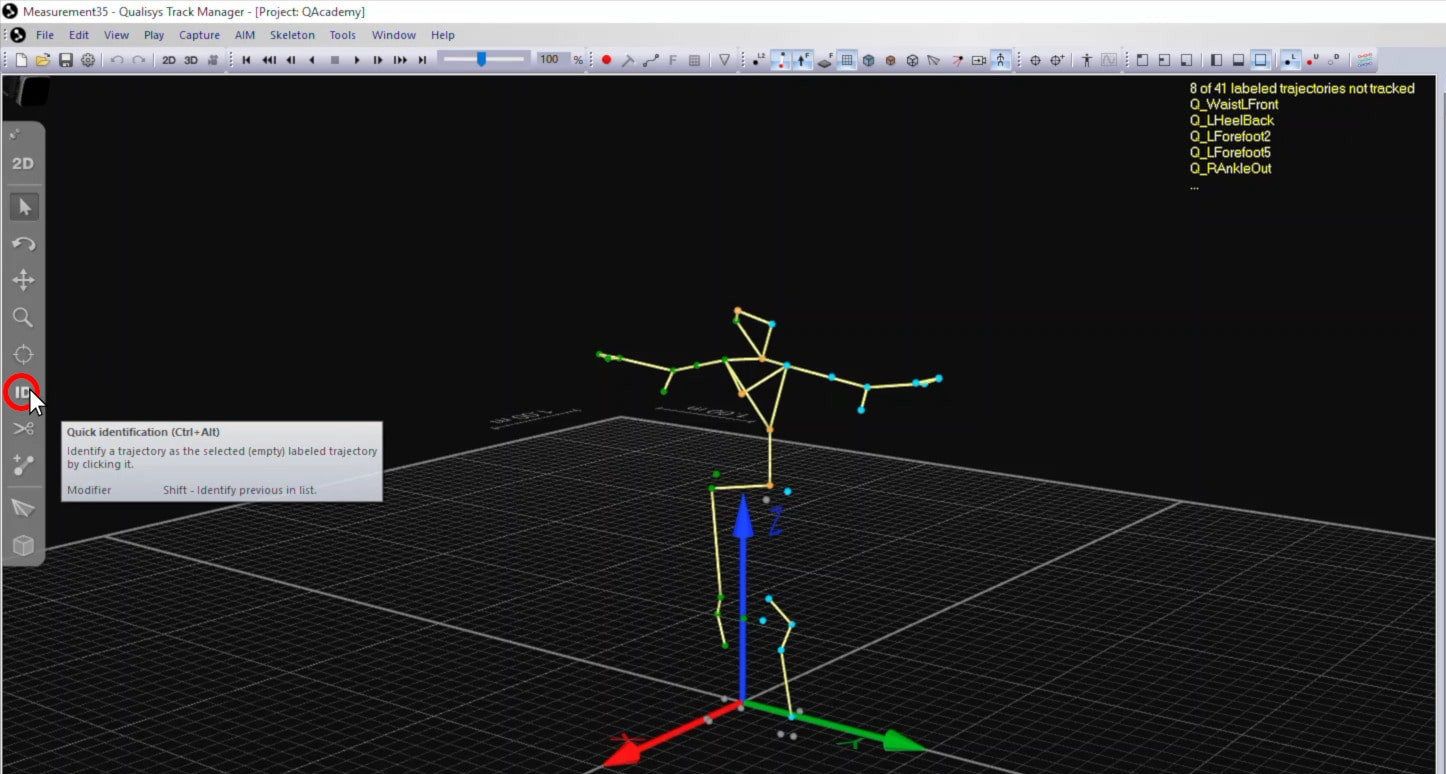Open the video camera view icon

click(x=213, y=60)
